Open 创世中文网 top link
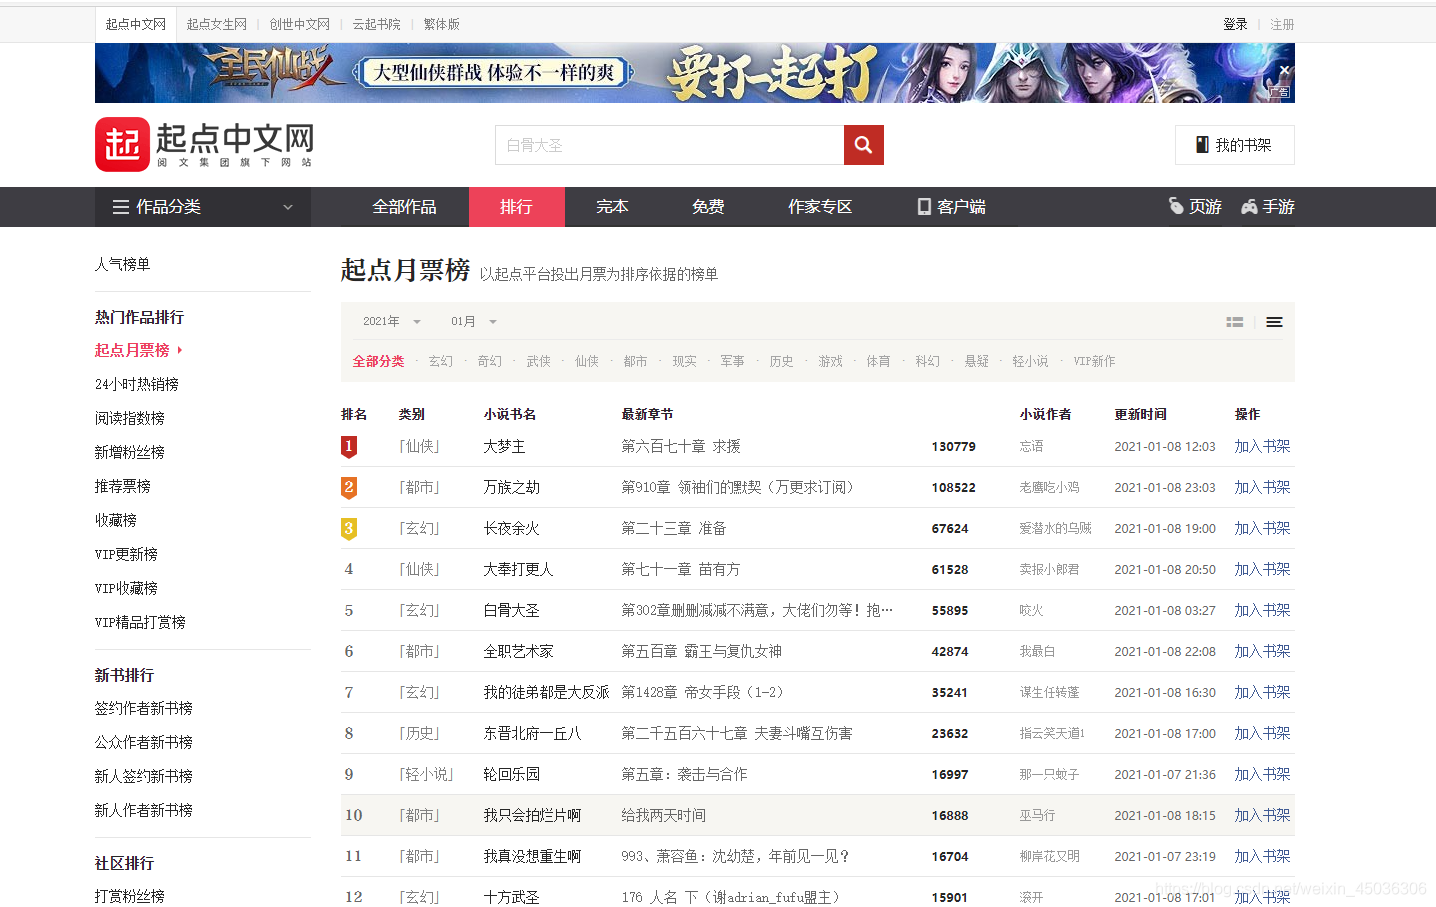The image size is (1436, 907). point(299,24)
